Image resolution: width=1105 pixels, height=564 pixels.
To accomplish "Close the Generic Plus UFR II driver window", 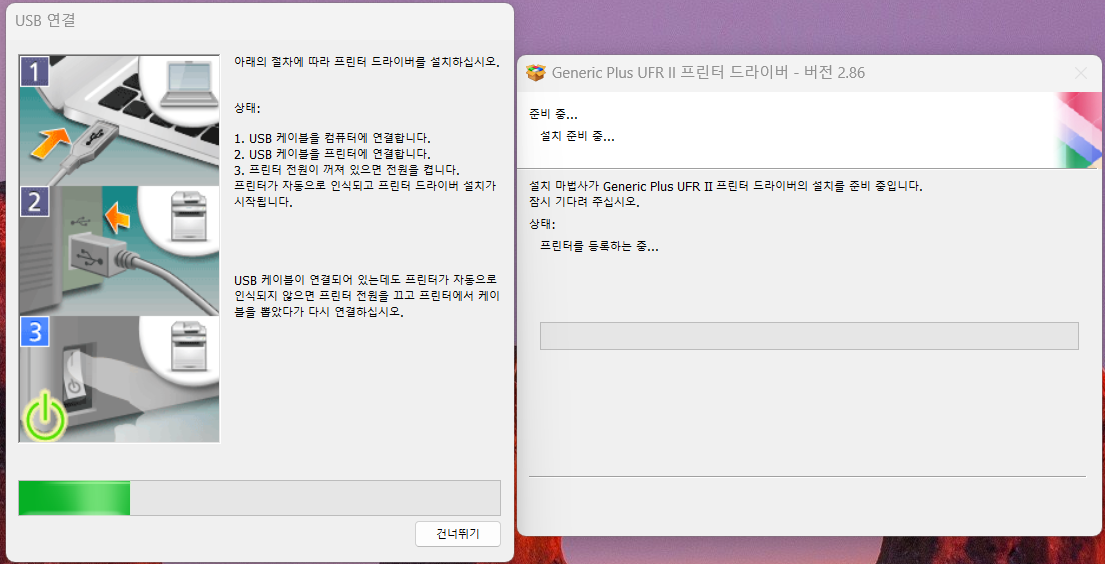I will point(1080,73).
